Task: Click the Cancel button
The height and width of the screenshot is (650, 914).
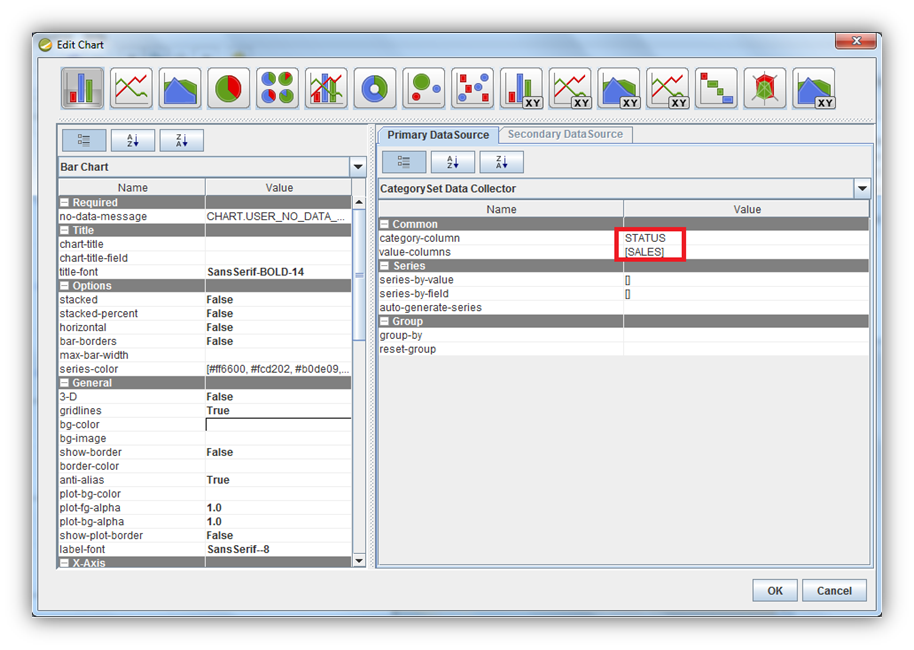Action: point(834,591)
